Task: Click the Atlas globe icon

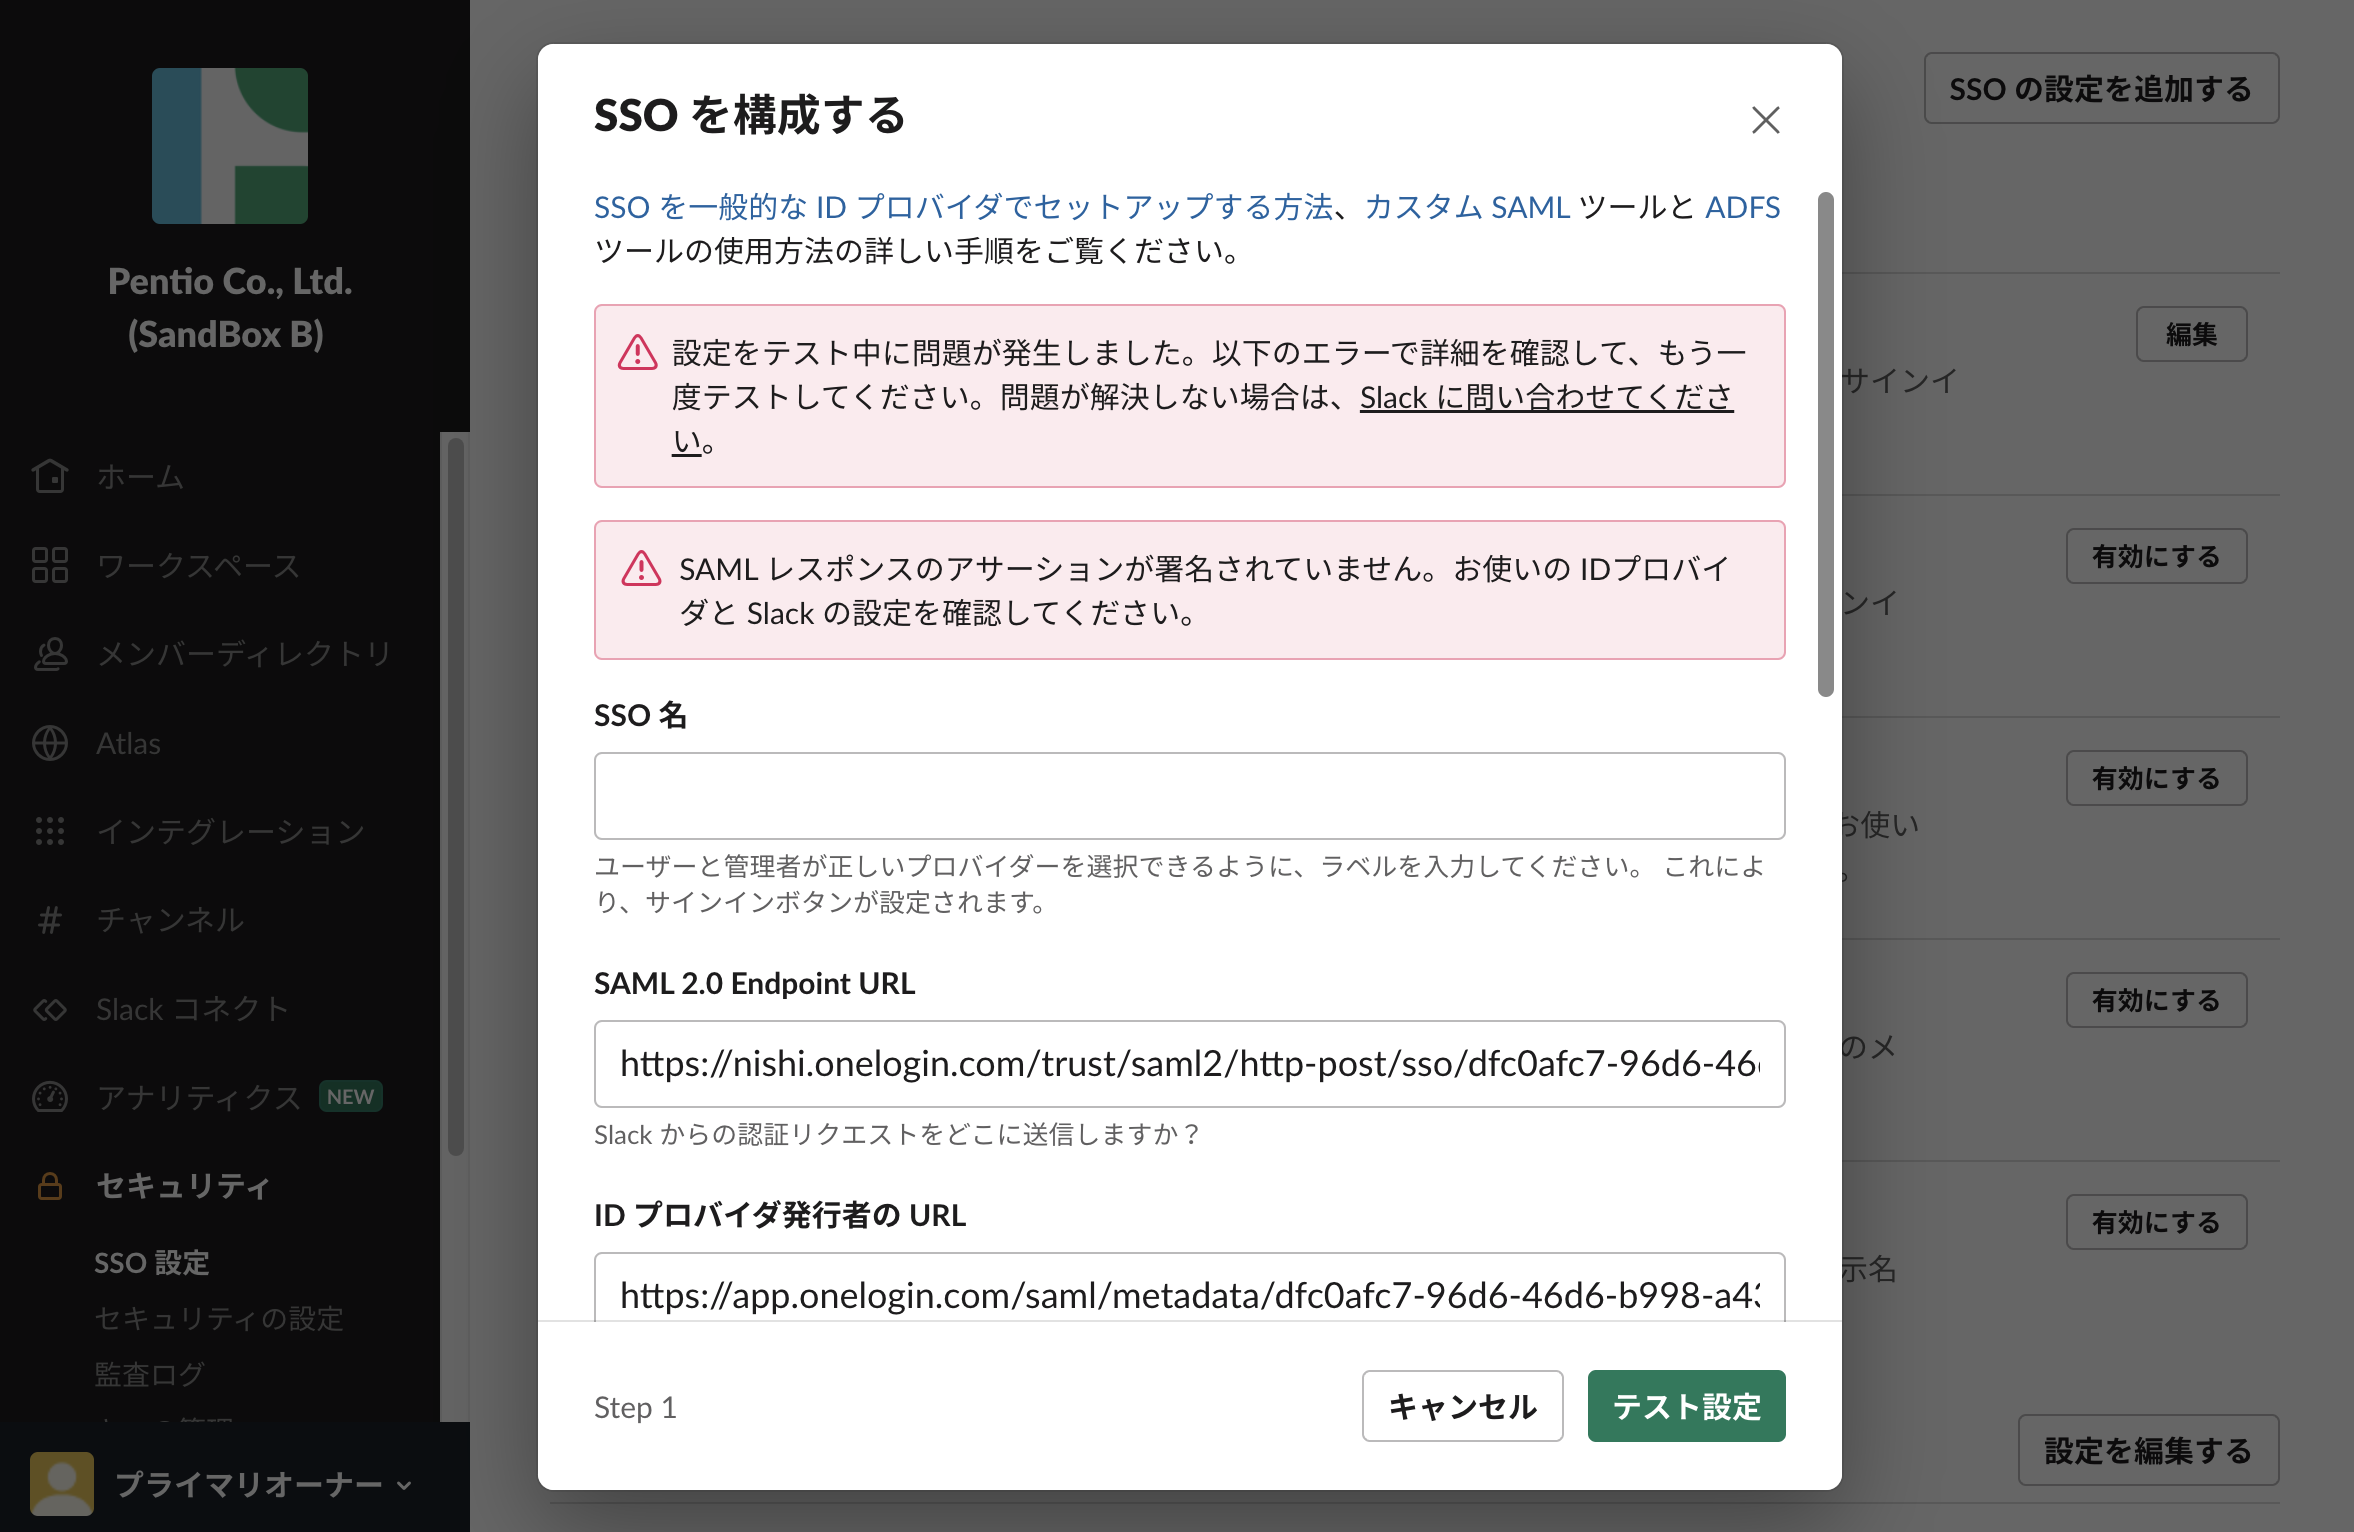Action: click(x=50, y=743)
